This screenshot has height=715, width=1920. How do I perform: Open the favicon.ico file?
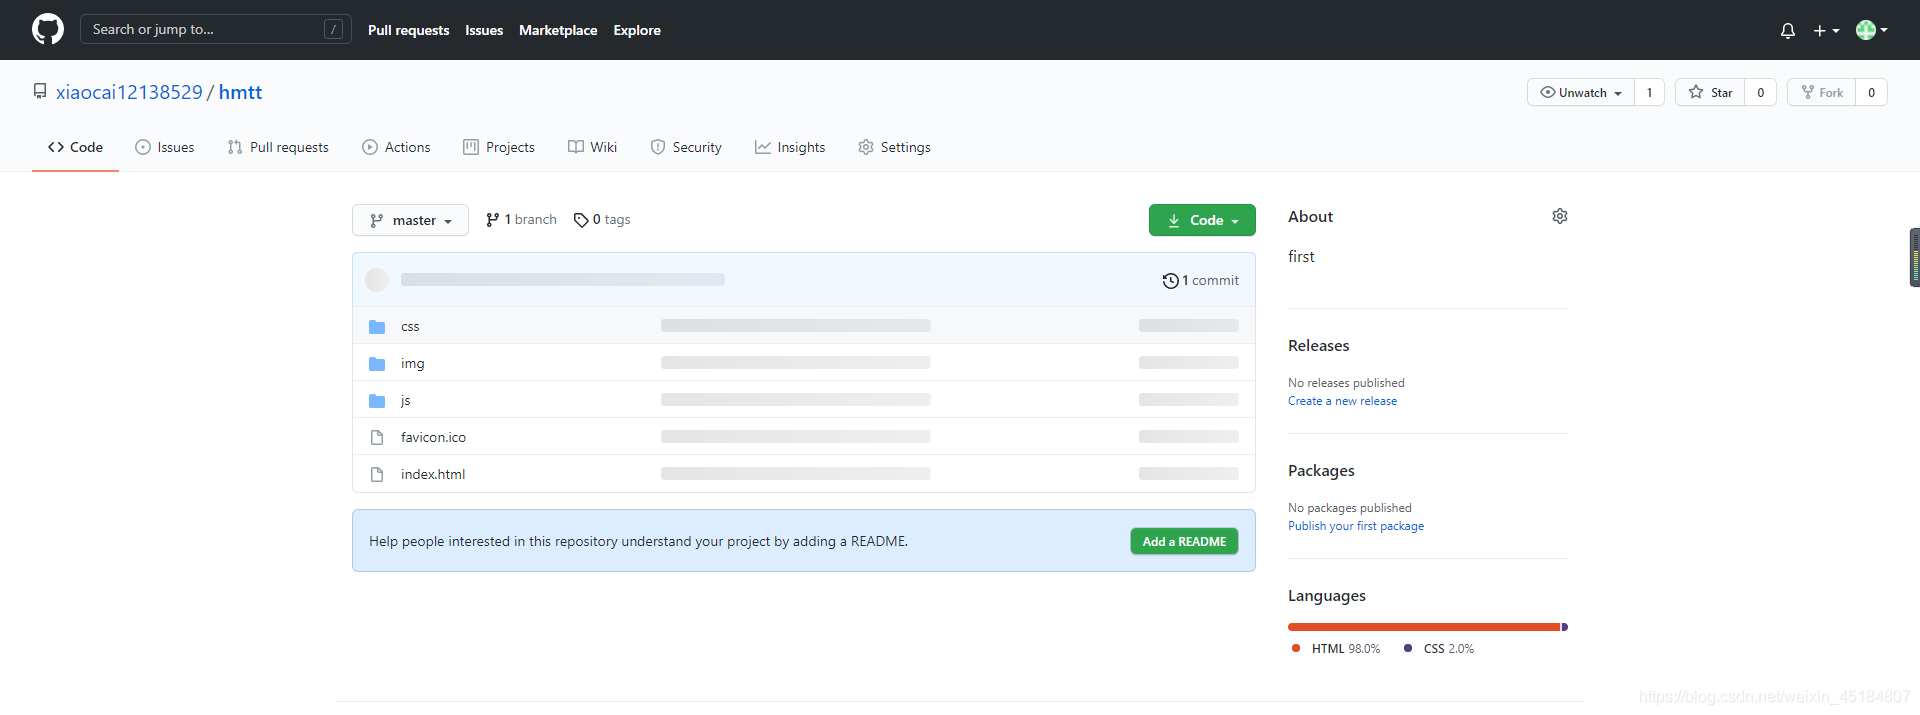click(x=433, y=438)
